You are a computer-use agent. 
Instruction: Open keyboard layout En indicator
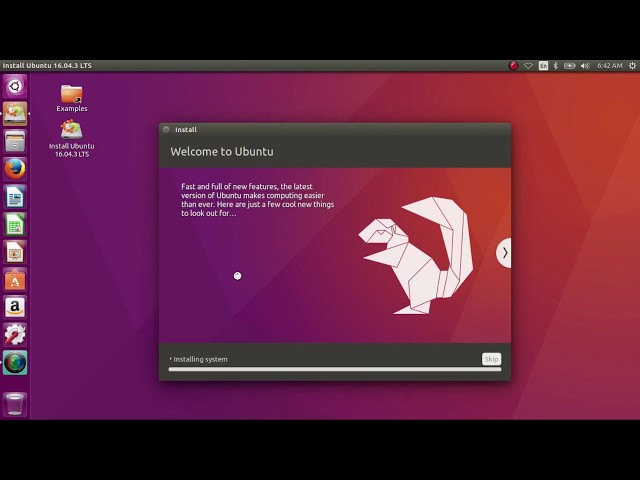[543, 66]
